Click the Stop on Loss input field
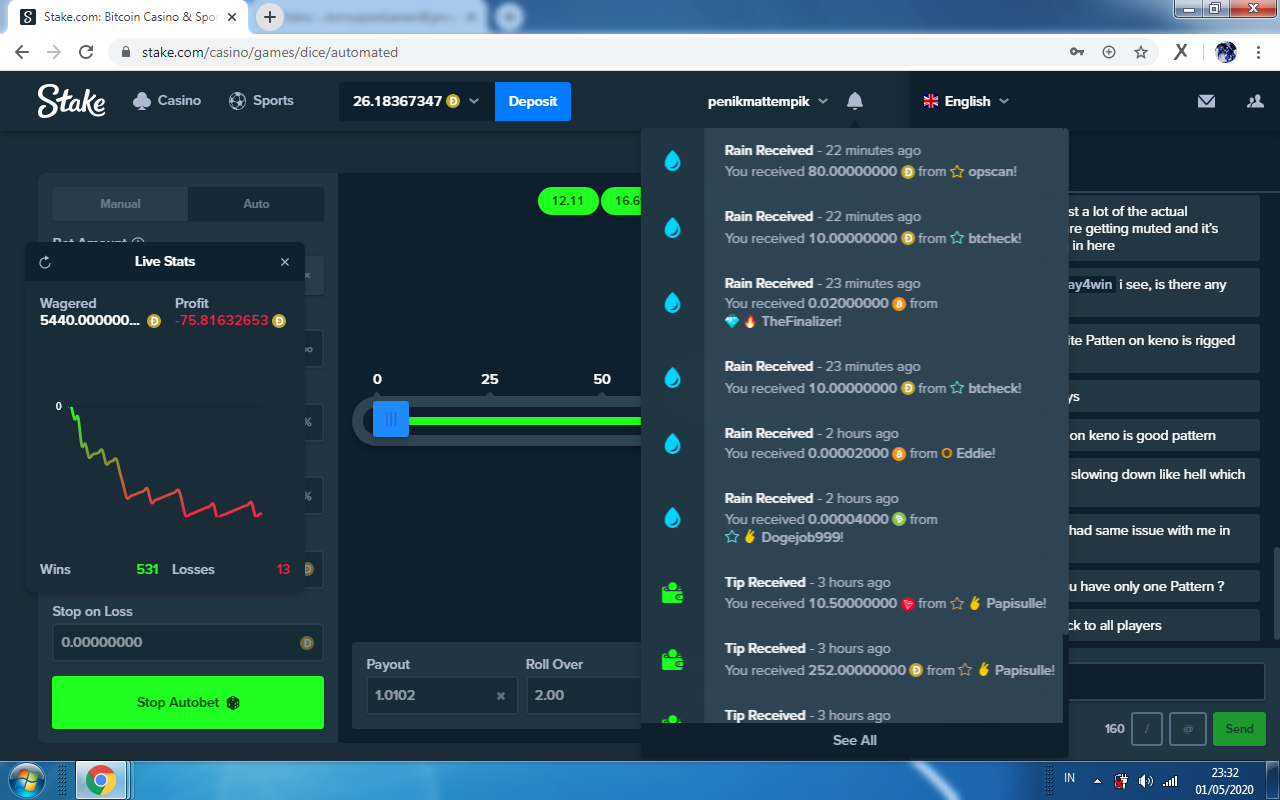The image size is (1280, 800). coord(188,642)
